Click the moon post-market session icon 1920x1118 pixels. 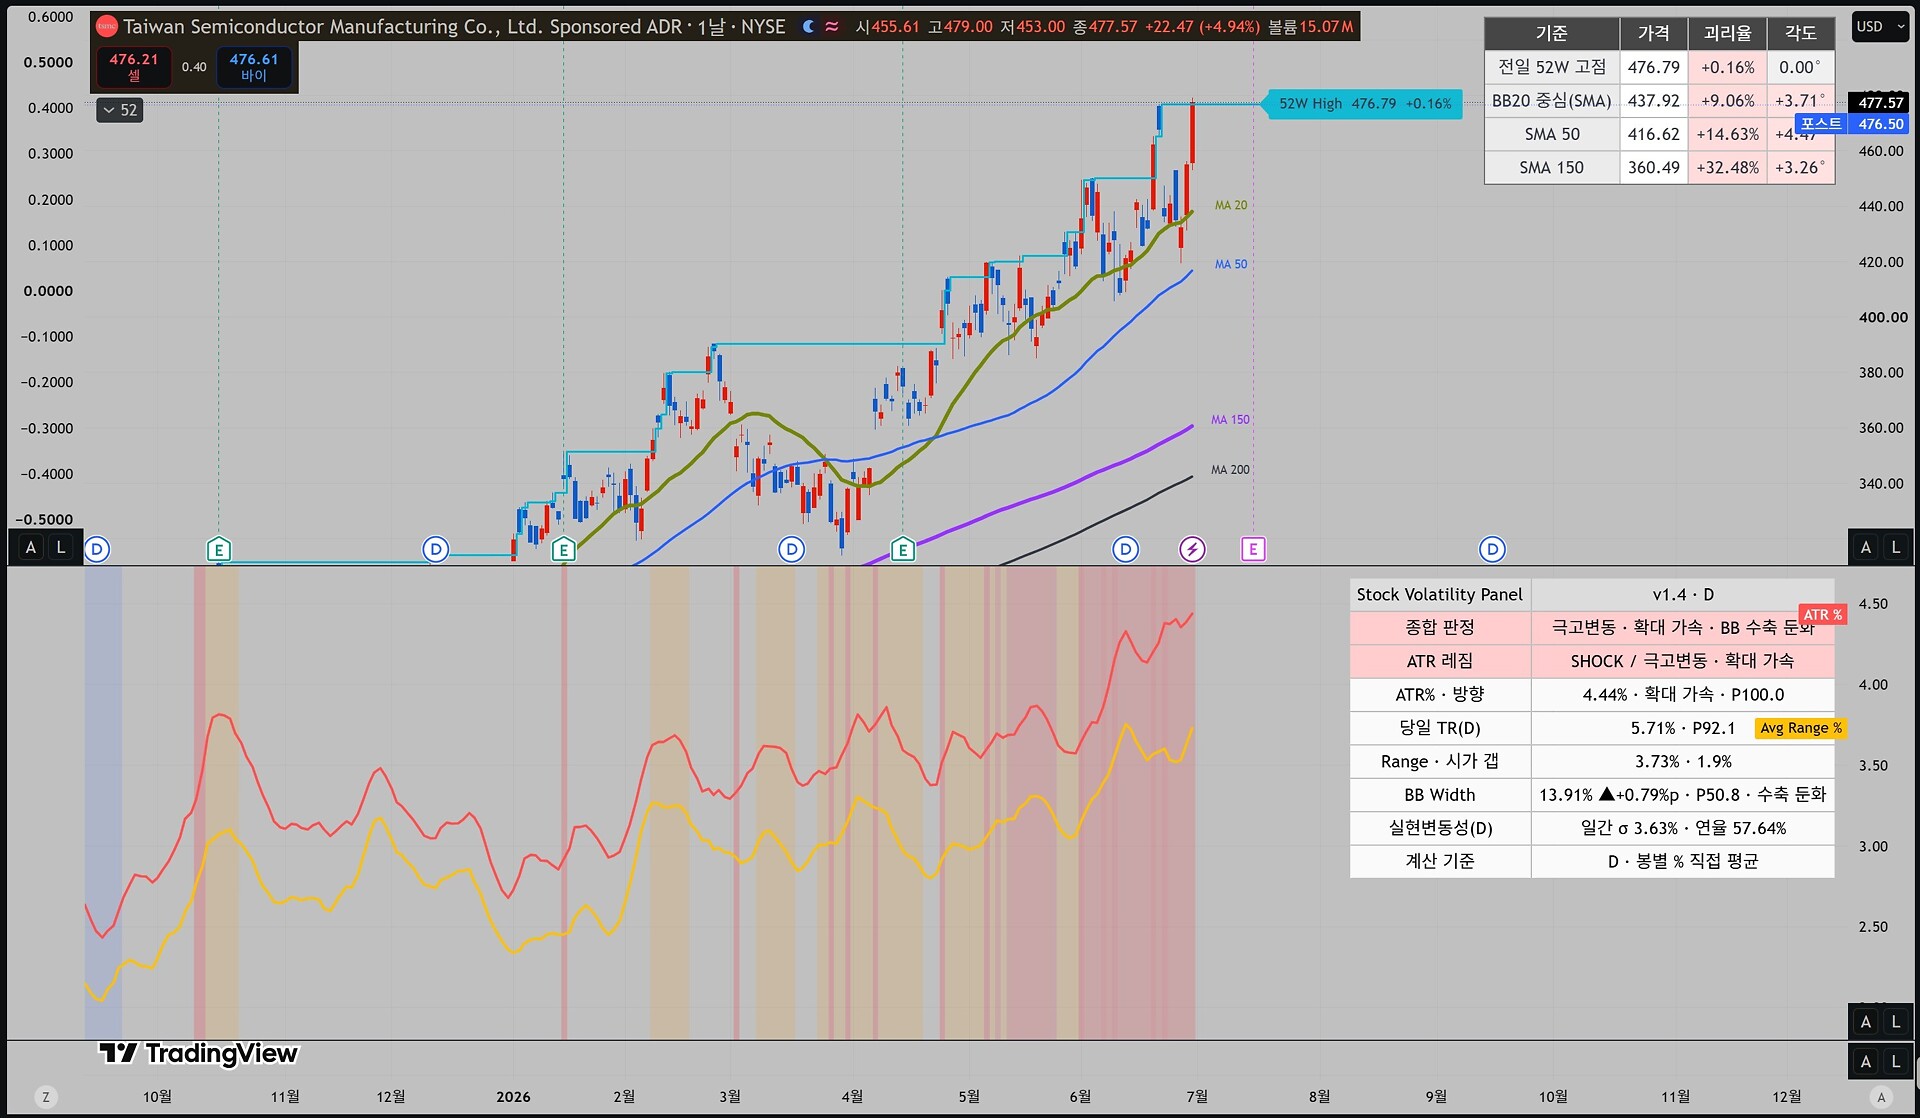(x=809, y=27)
